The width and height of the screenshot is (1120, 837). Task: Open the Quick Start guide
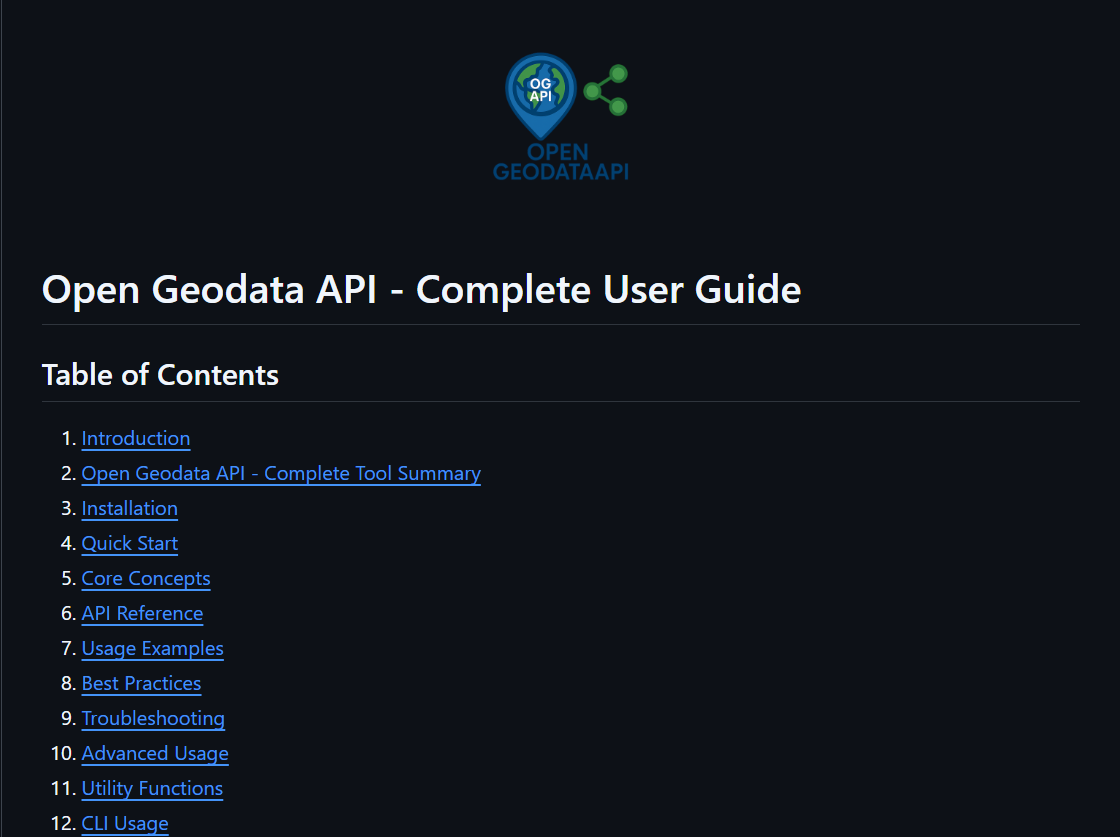point(129,543)
